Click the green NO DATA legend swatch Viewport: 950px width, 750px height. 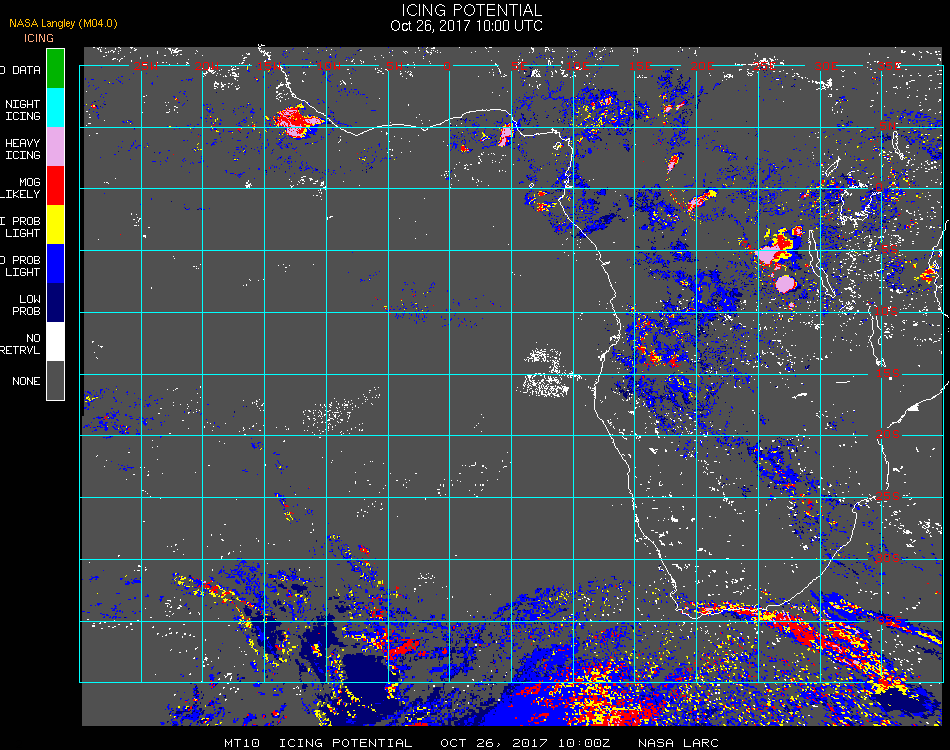[55, 68]
